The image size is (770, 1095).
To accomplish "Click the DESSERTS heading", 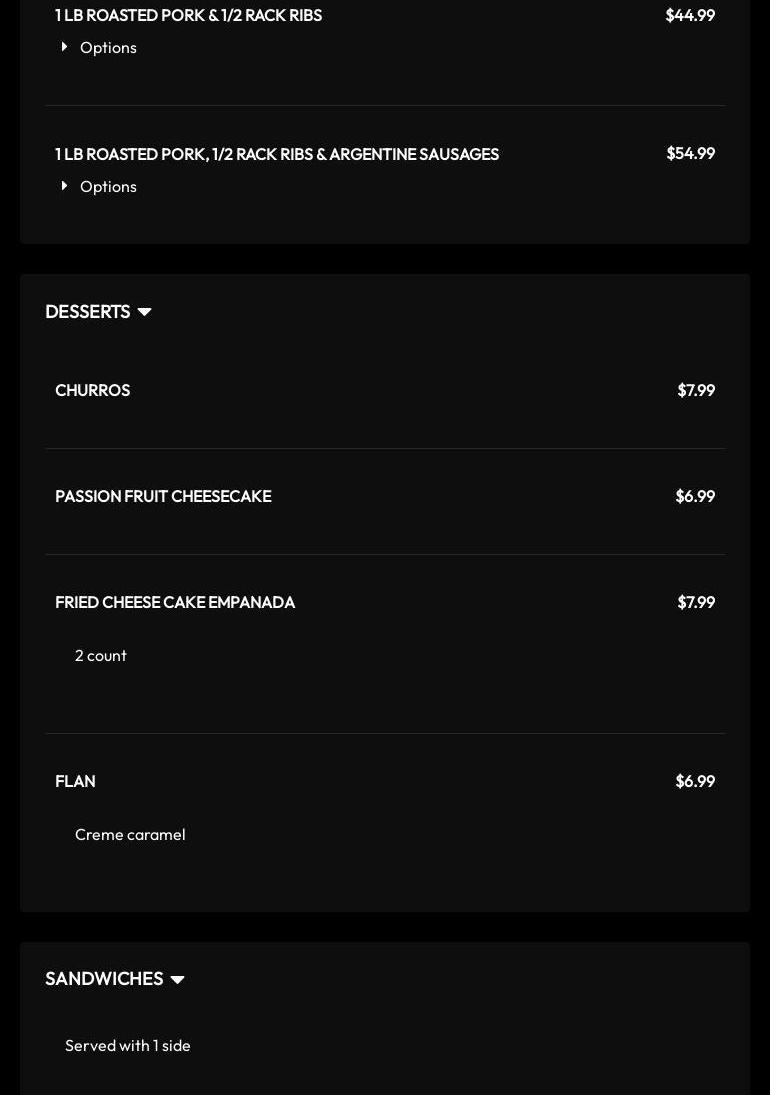I will (88, 311).
